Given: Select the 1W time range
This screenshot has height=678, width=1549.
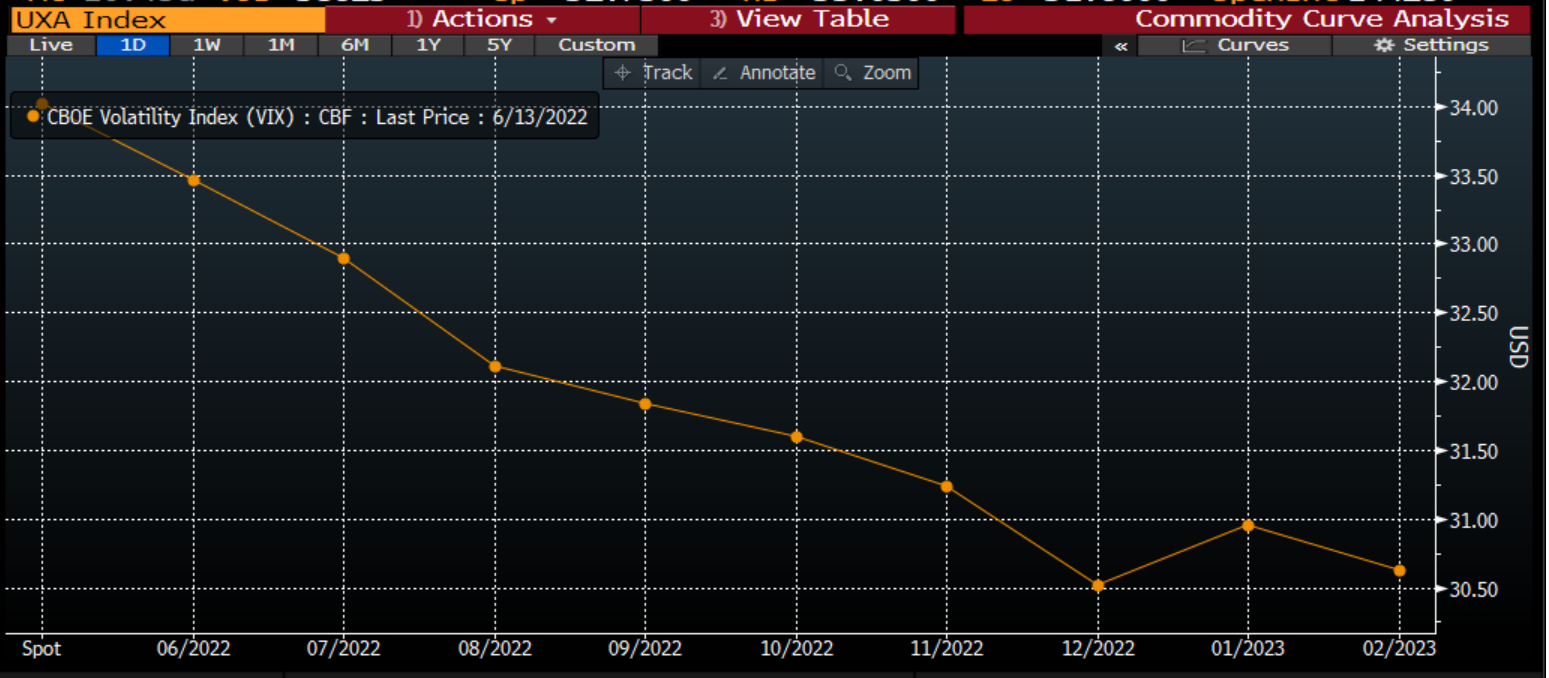Looking at the screenshot, I should [207, 45].
